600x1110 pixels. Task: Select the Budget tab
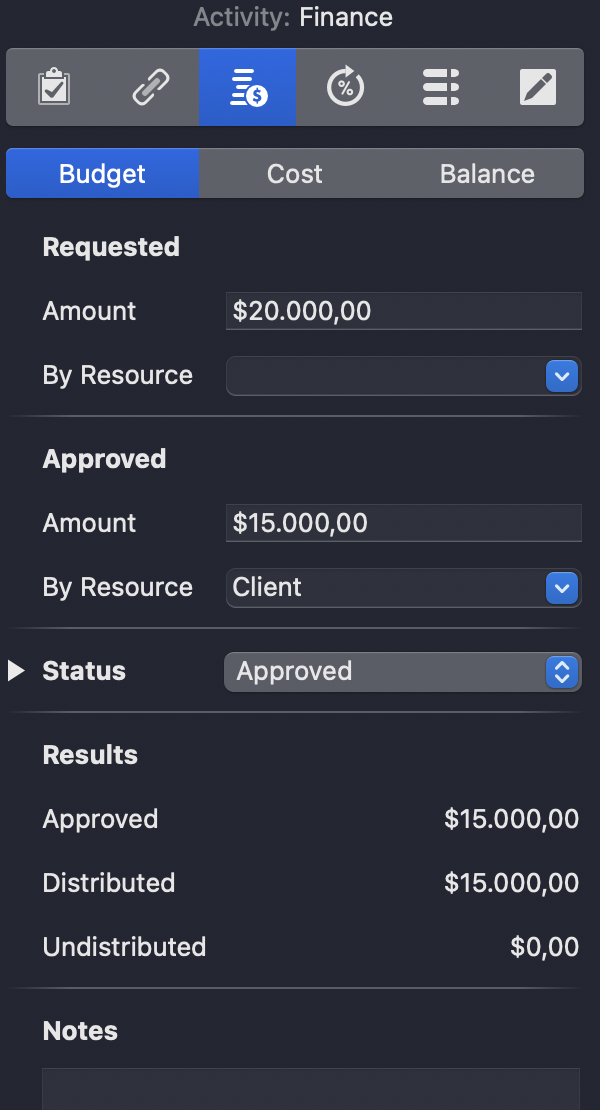pyautogui.click(x=101, y=172)
